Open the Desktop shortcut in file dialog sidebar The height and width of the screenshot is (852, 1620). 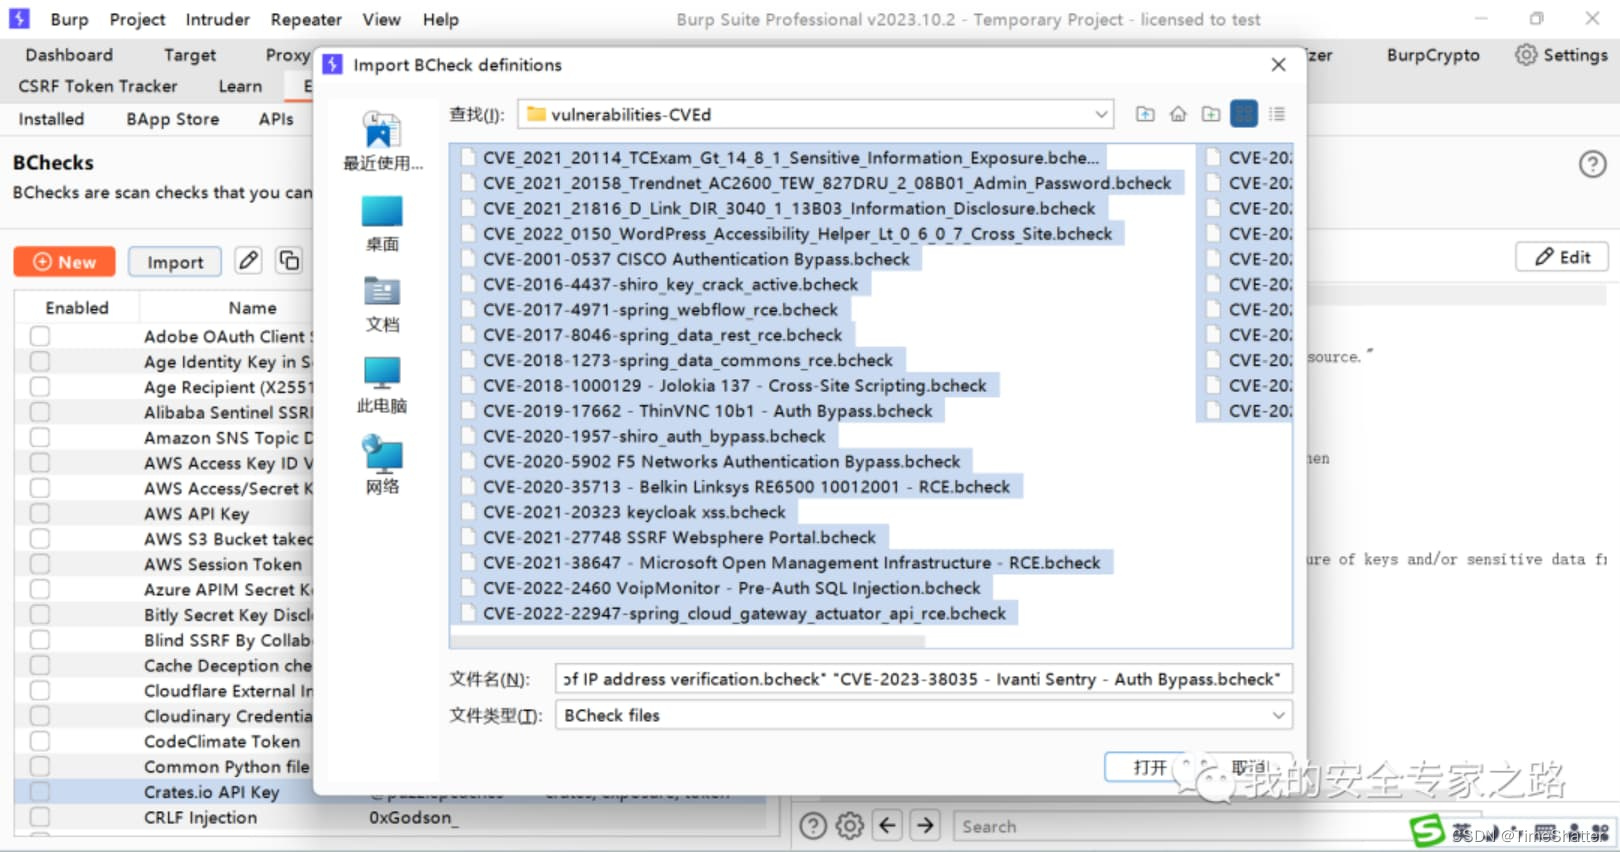pyautogui.click(x=382, y=224)
